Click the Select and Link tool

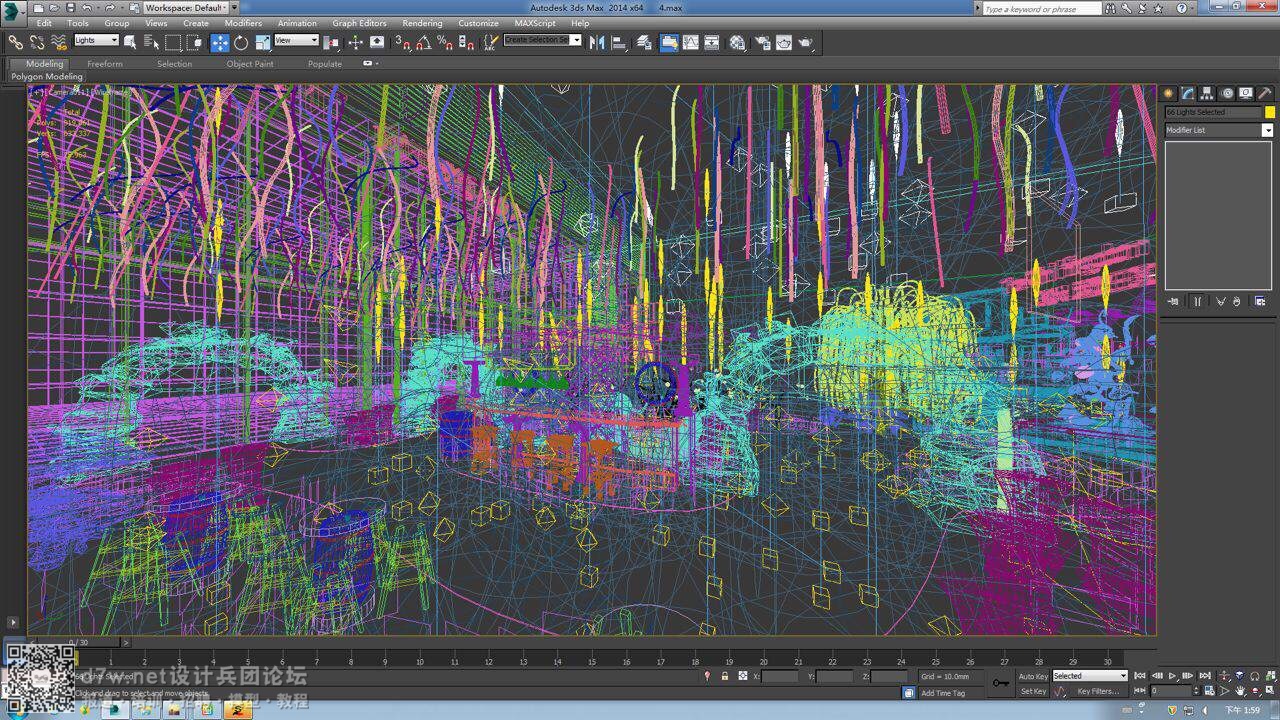pos(15,42)
